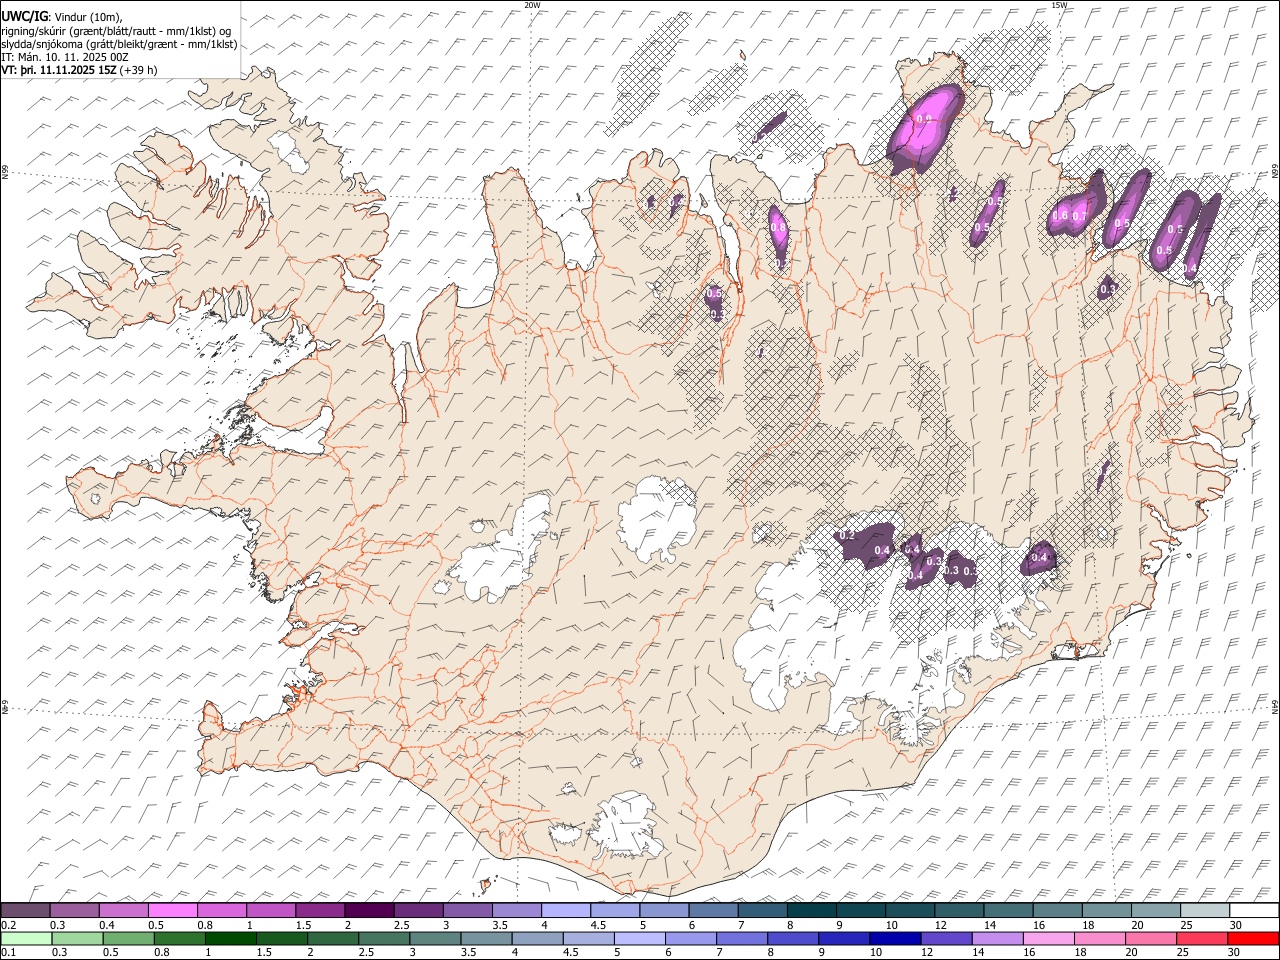Click the '20W' longitude label
The image size is (1280, 960).
coord(532,5)
